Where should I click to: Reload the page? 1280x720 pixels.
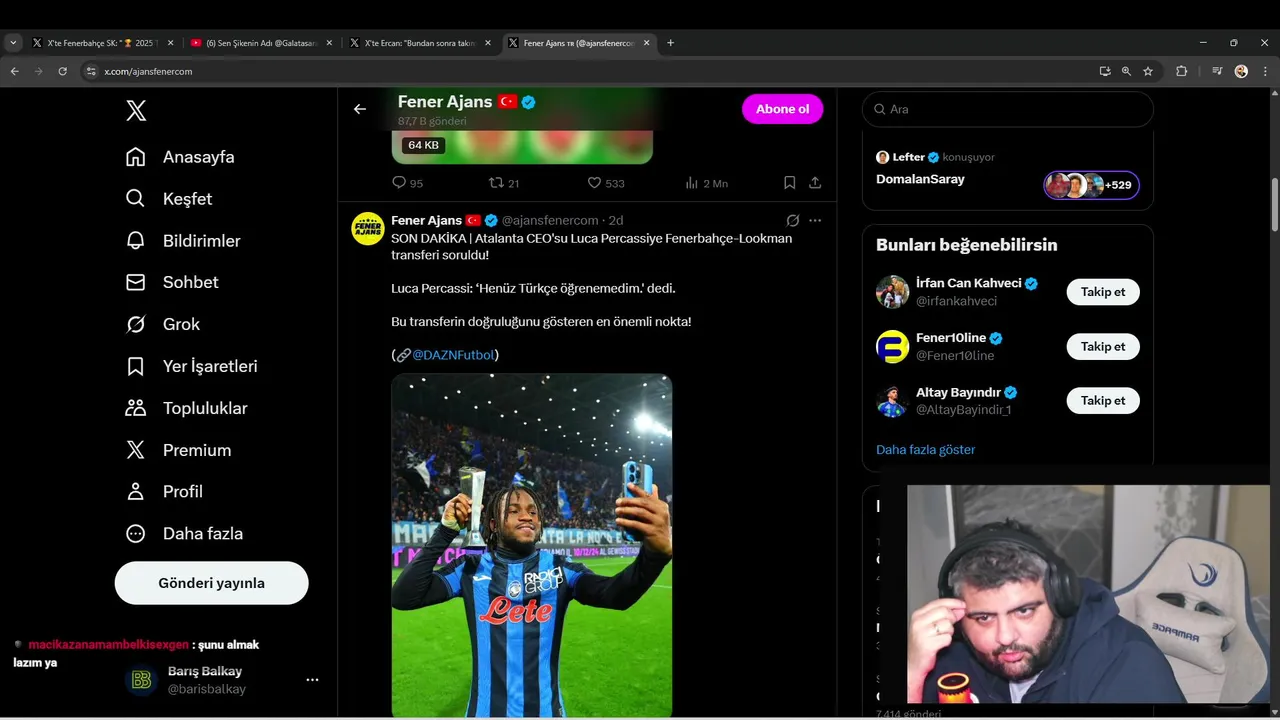click(x=63, y=71)
